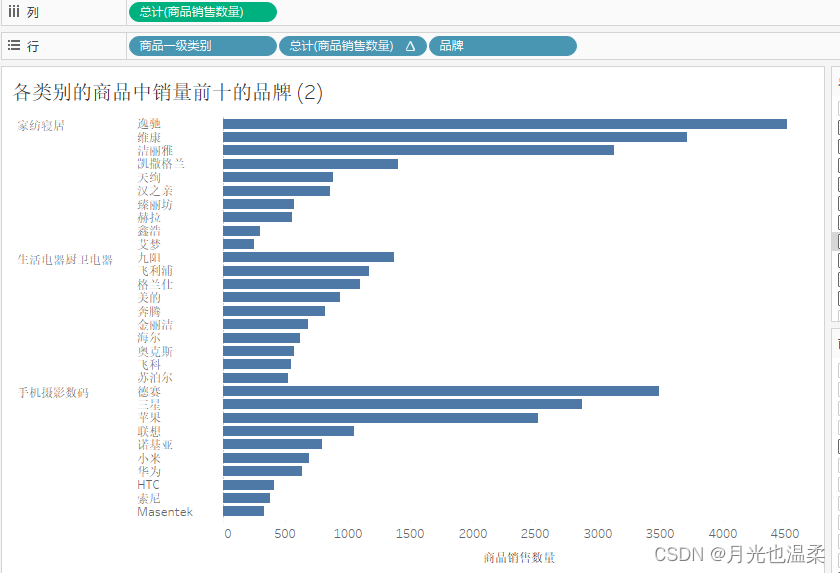
Task: Click the 逸驰 brand label
Action: [x=149, y=124]
